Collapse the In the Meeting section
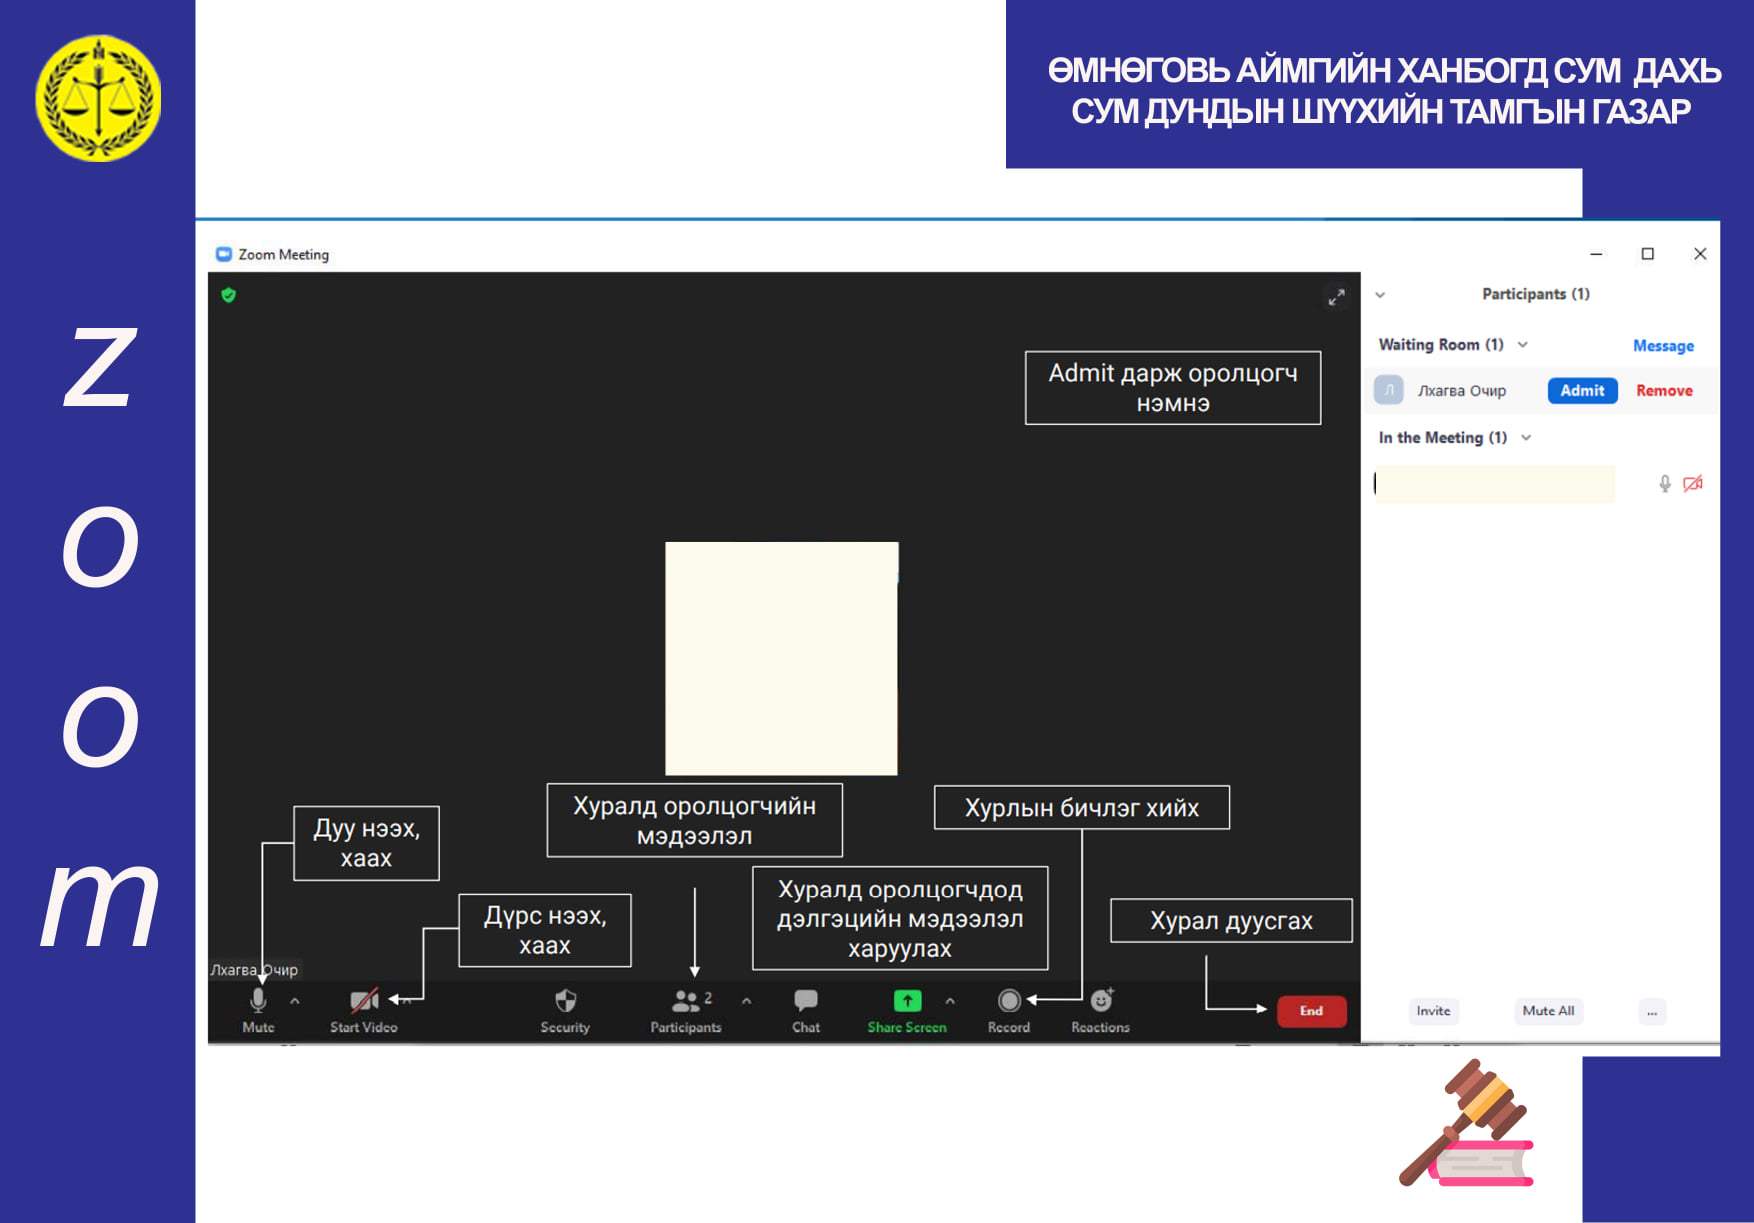1754x1223 pixels. point(1526,438)
